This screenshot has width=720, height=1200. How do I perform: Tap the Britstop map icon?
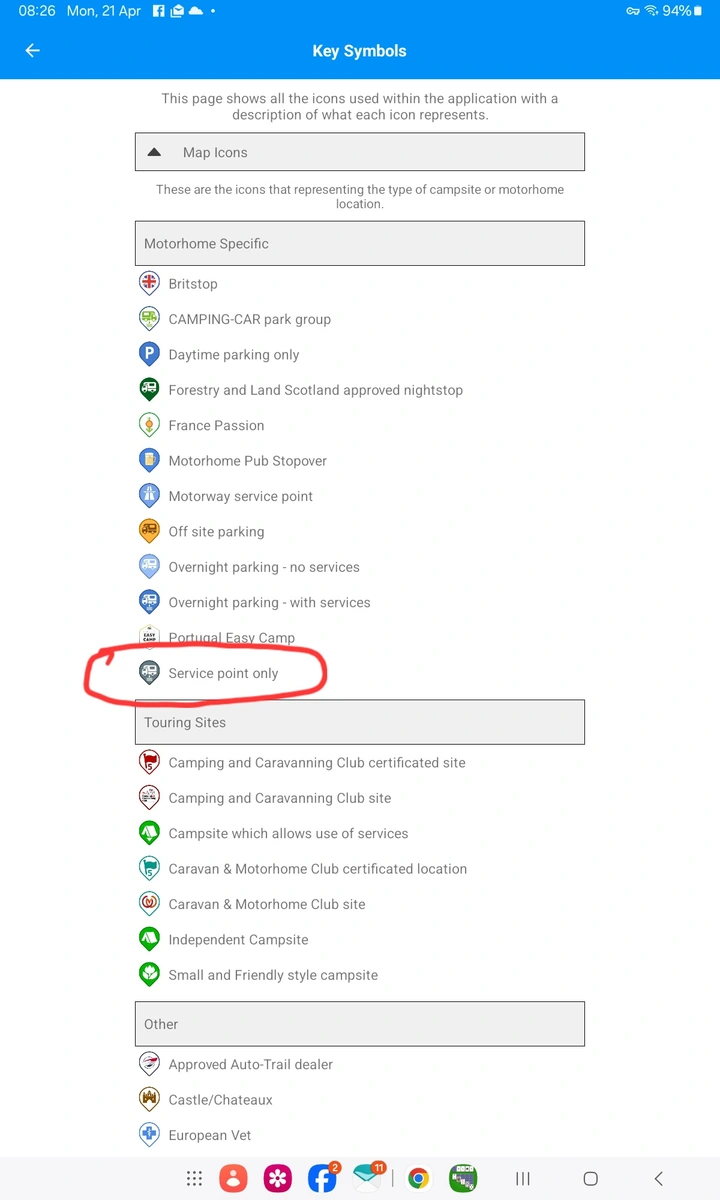click(149, 283)
